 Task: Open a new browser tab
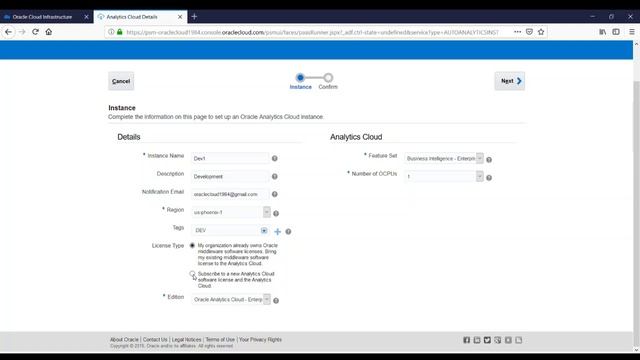[x=194, y=17]
